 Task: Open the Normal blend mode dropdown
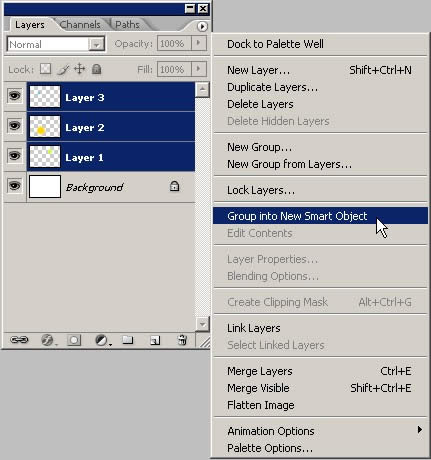(56, 44)
